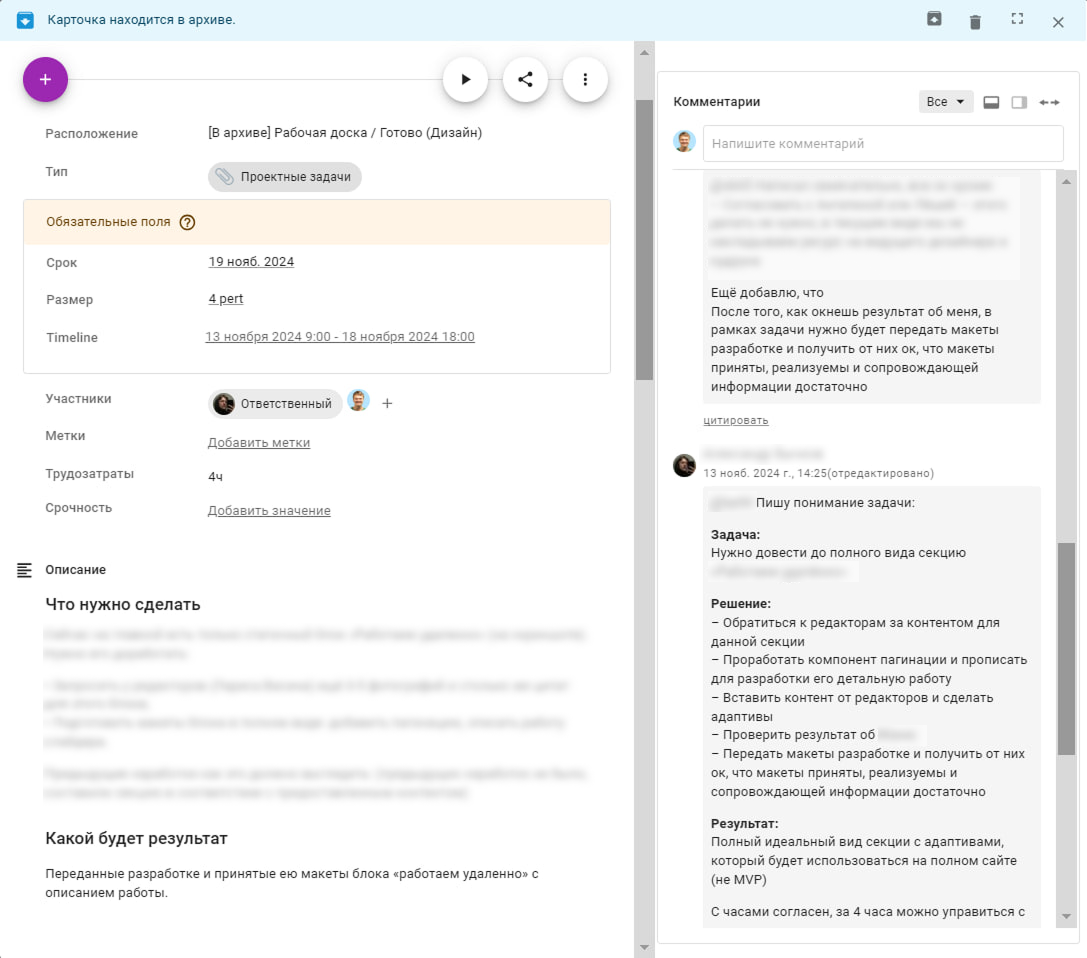The image size is (1087, 958).
Task: Click the Описание section icon
Action: [24, 571]
